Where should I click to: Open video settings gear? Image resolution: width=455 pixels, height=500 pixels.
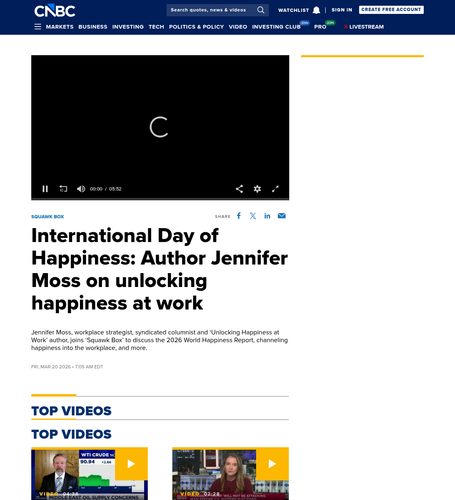pyautogui.click(x=257, y=189)
